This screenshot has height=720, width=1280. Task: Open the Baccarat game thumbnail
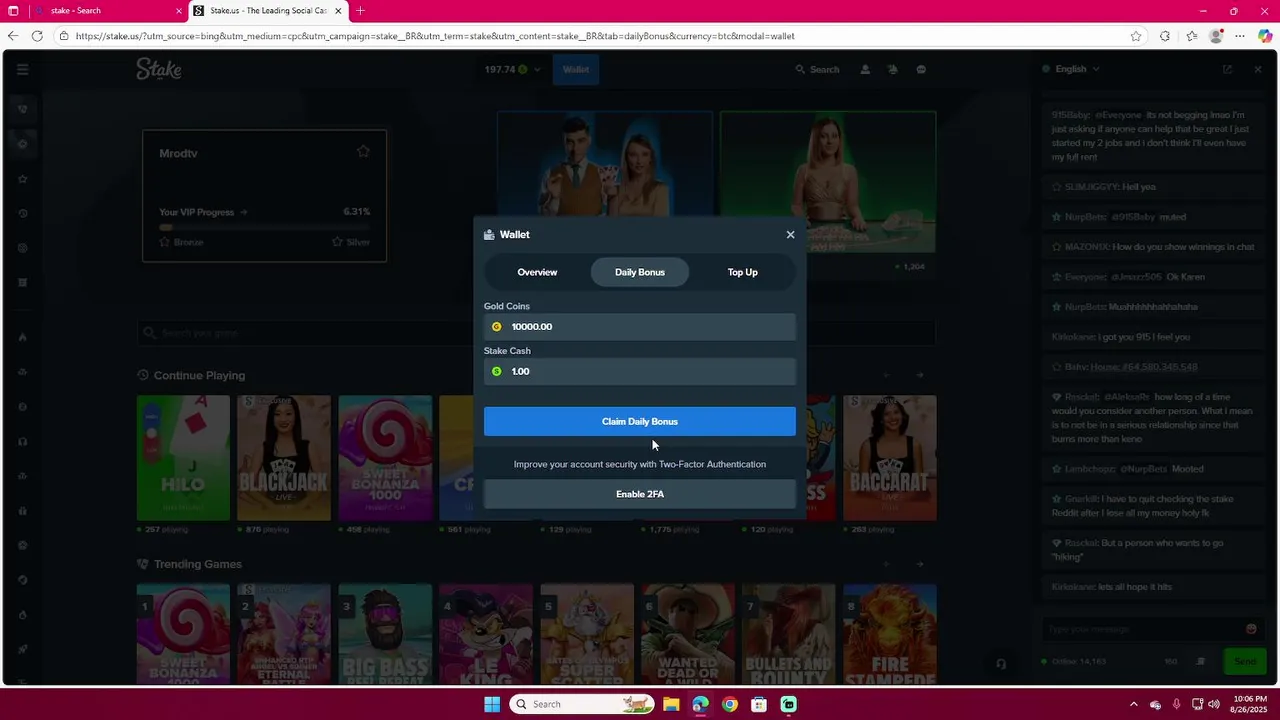click(890, 458)
